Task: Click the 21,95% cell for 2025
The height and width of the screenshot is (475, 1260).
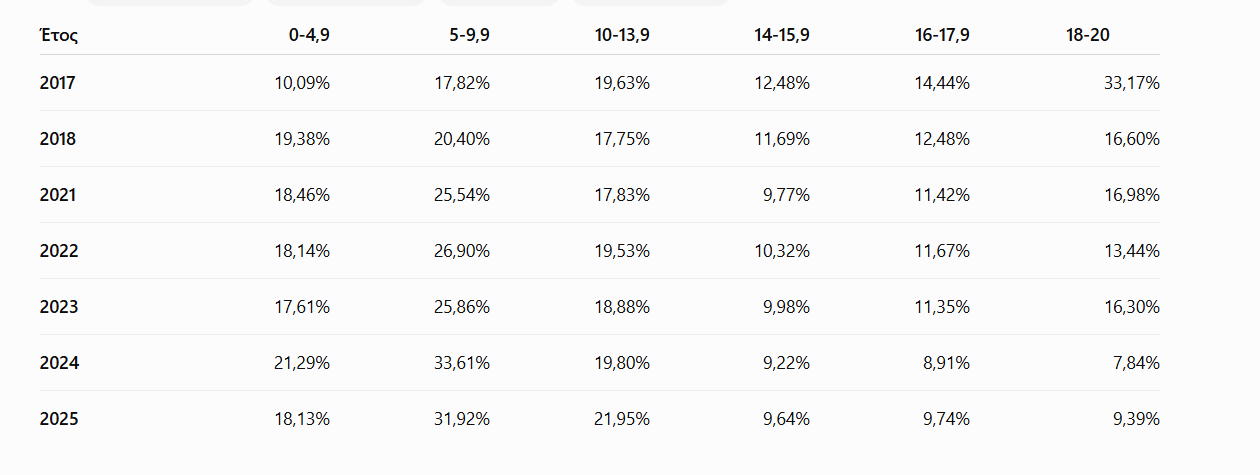Action: [x=622, y=419]
